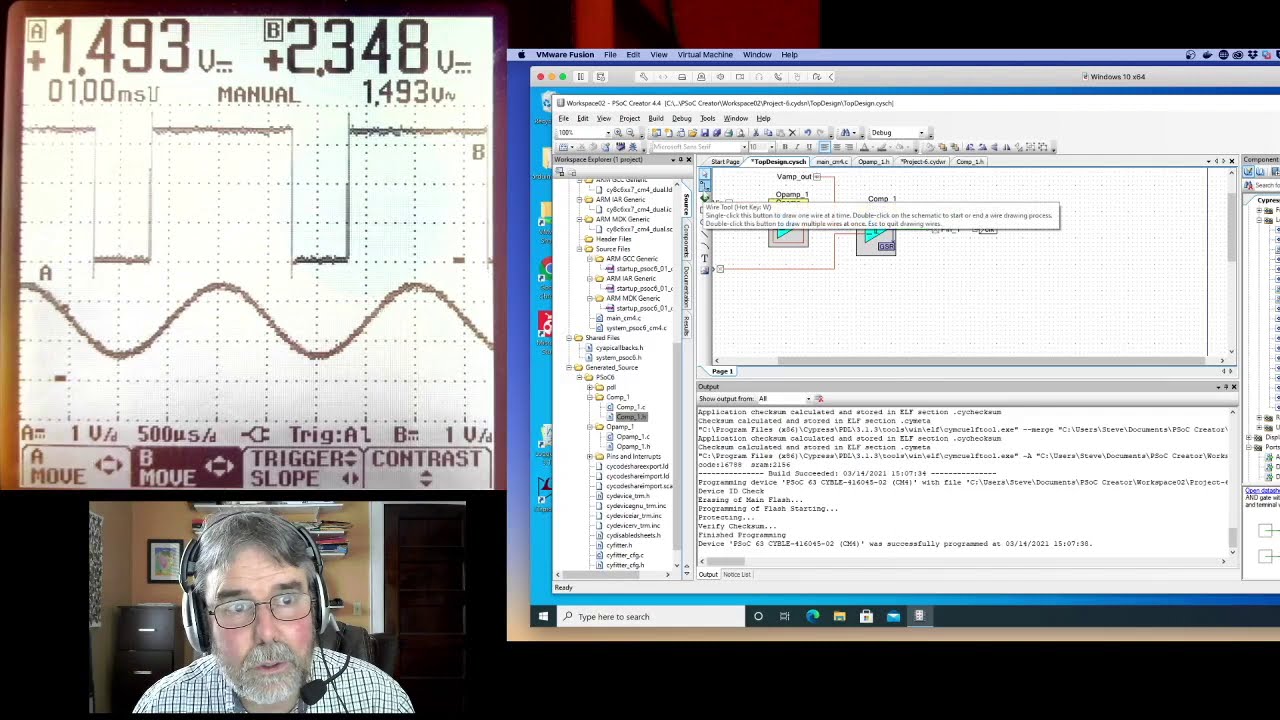1280x720 pixels.
Task: Click PSoC Creator icon on taskbar
Action: click(919, 616)
